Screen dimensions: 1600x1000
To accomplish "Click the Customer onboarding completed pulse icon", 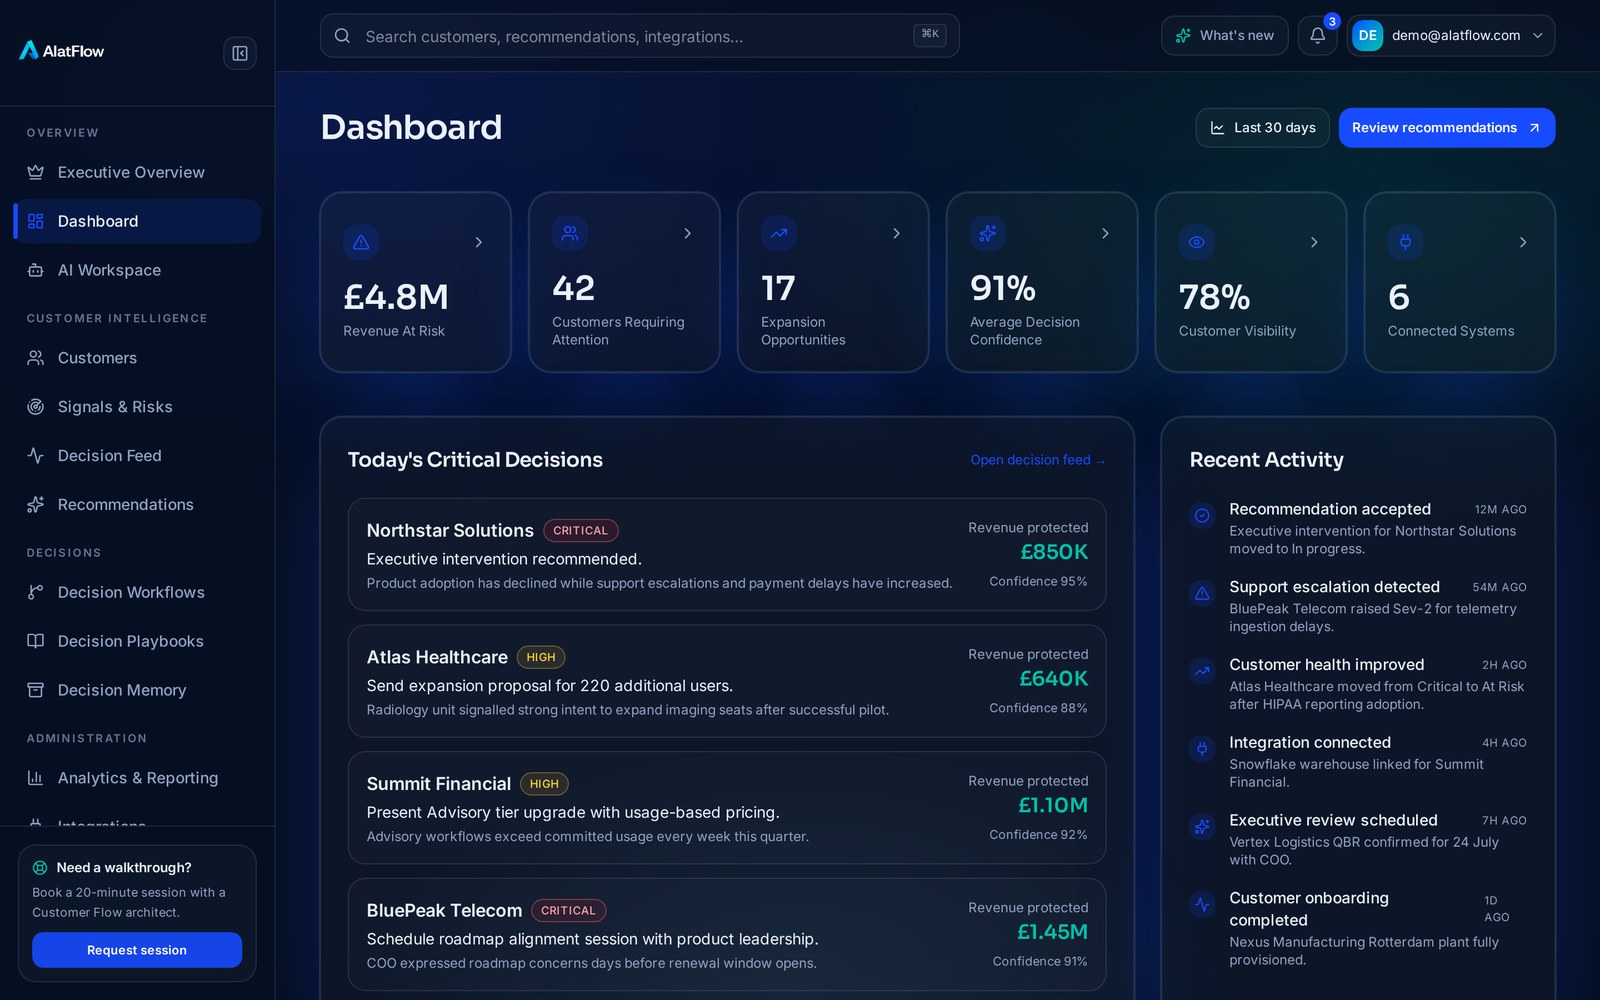I will click(x=1203, y=905).
